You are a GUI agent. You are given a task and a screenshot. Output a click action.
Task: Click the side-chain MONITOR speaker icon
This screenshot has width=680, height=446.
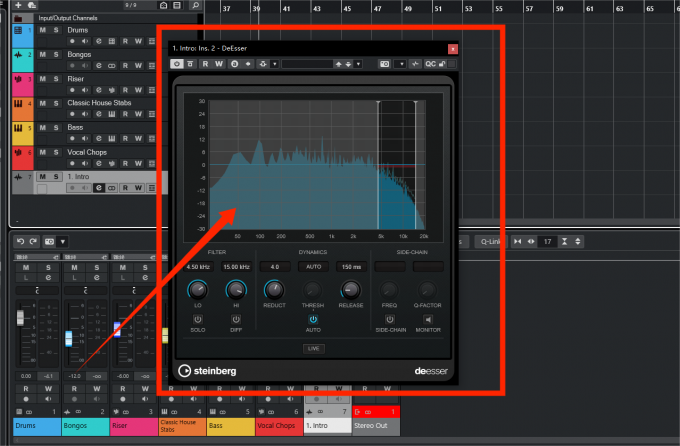428,319
